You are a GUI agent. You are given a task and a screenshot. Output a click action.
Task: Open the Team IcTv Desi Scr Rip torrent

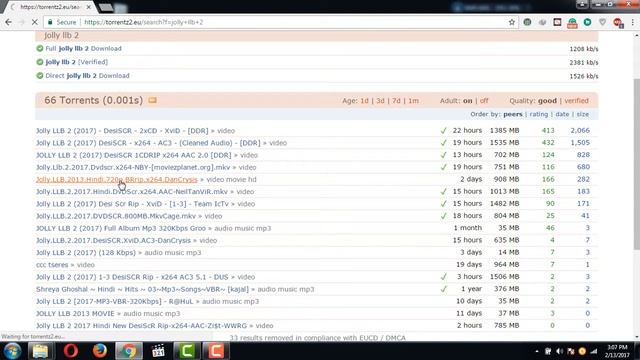coord(132,204)
